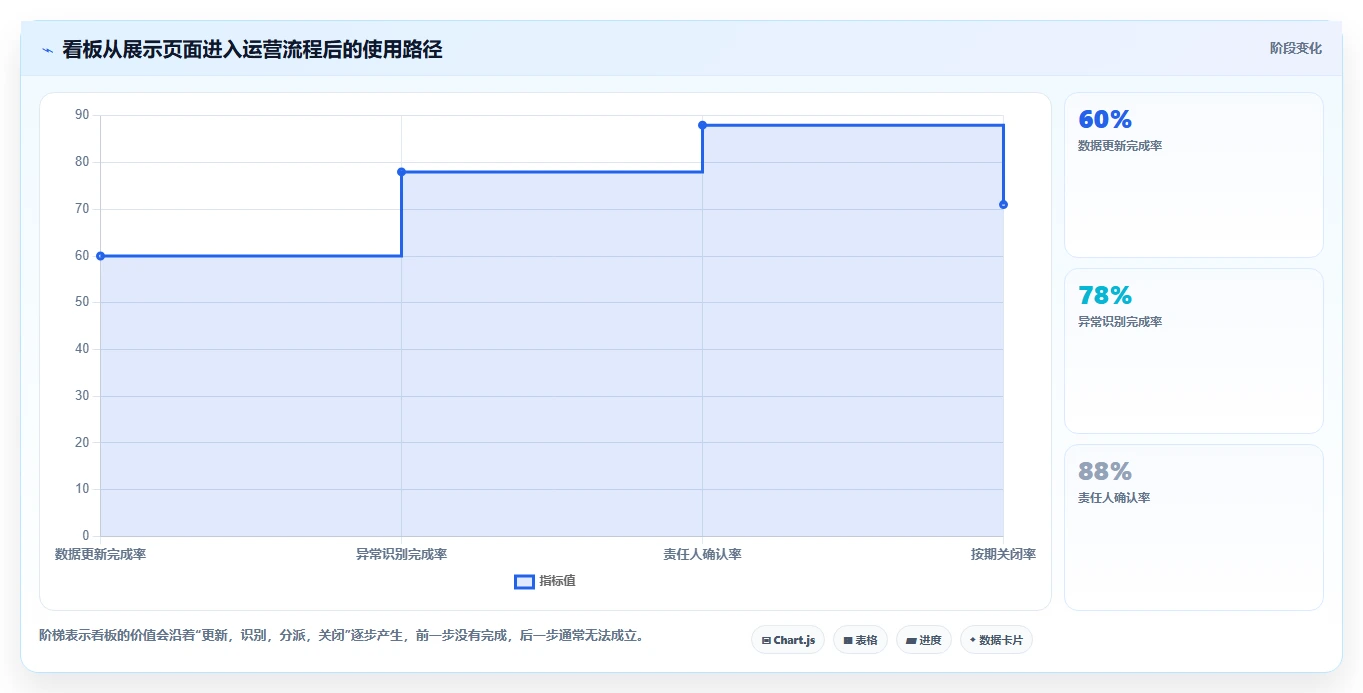1363x693 pixels.
Task: Open the 78% 异常识别完成率 card
Action: click(x=1194, y=351)
